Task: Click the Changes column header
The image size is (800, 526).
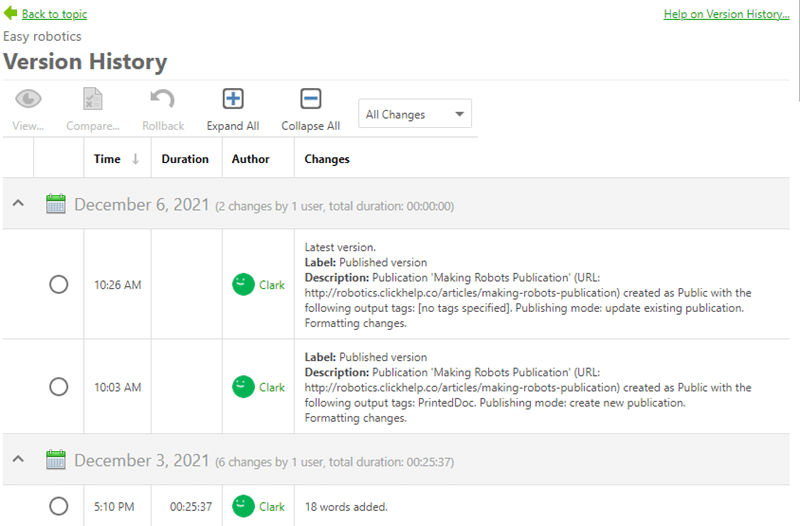Action: tap(327, 159)
